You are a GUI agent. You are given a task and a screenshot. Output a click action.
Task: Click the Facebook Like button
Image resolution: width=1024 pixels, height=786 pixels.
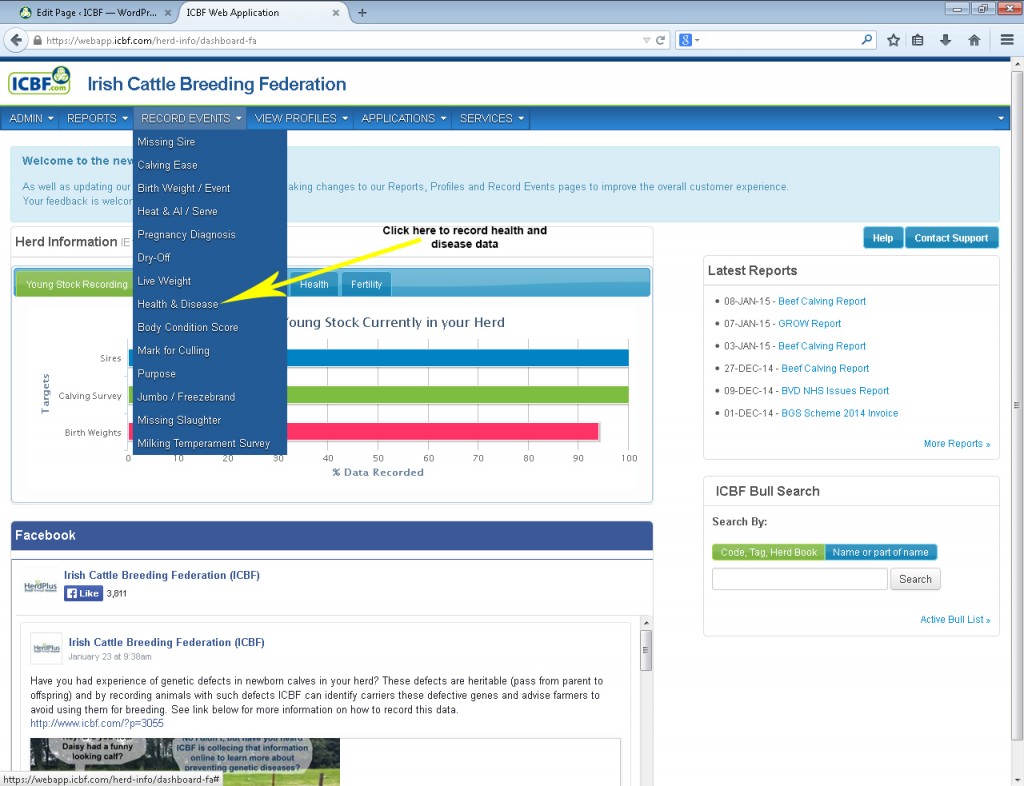tap(83, 593)
